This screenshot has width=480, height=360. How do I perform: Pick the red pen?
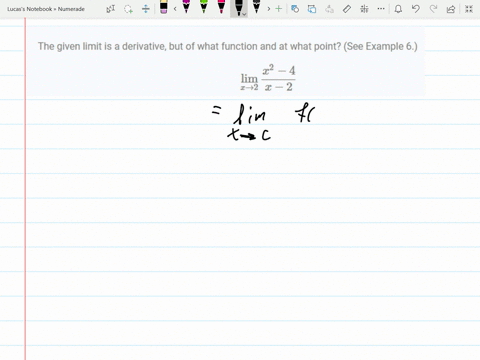tap(221, 7)
